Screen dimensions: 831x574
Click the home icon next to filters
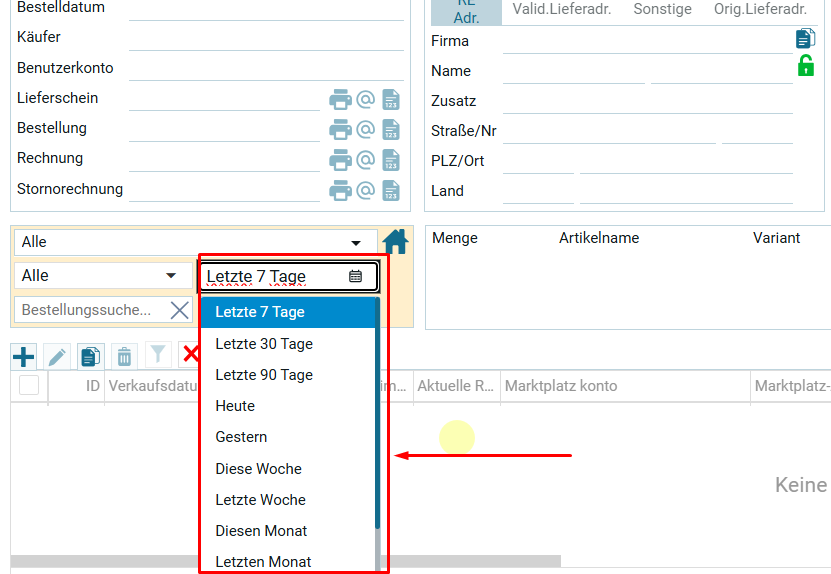[396, 241]
